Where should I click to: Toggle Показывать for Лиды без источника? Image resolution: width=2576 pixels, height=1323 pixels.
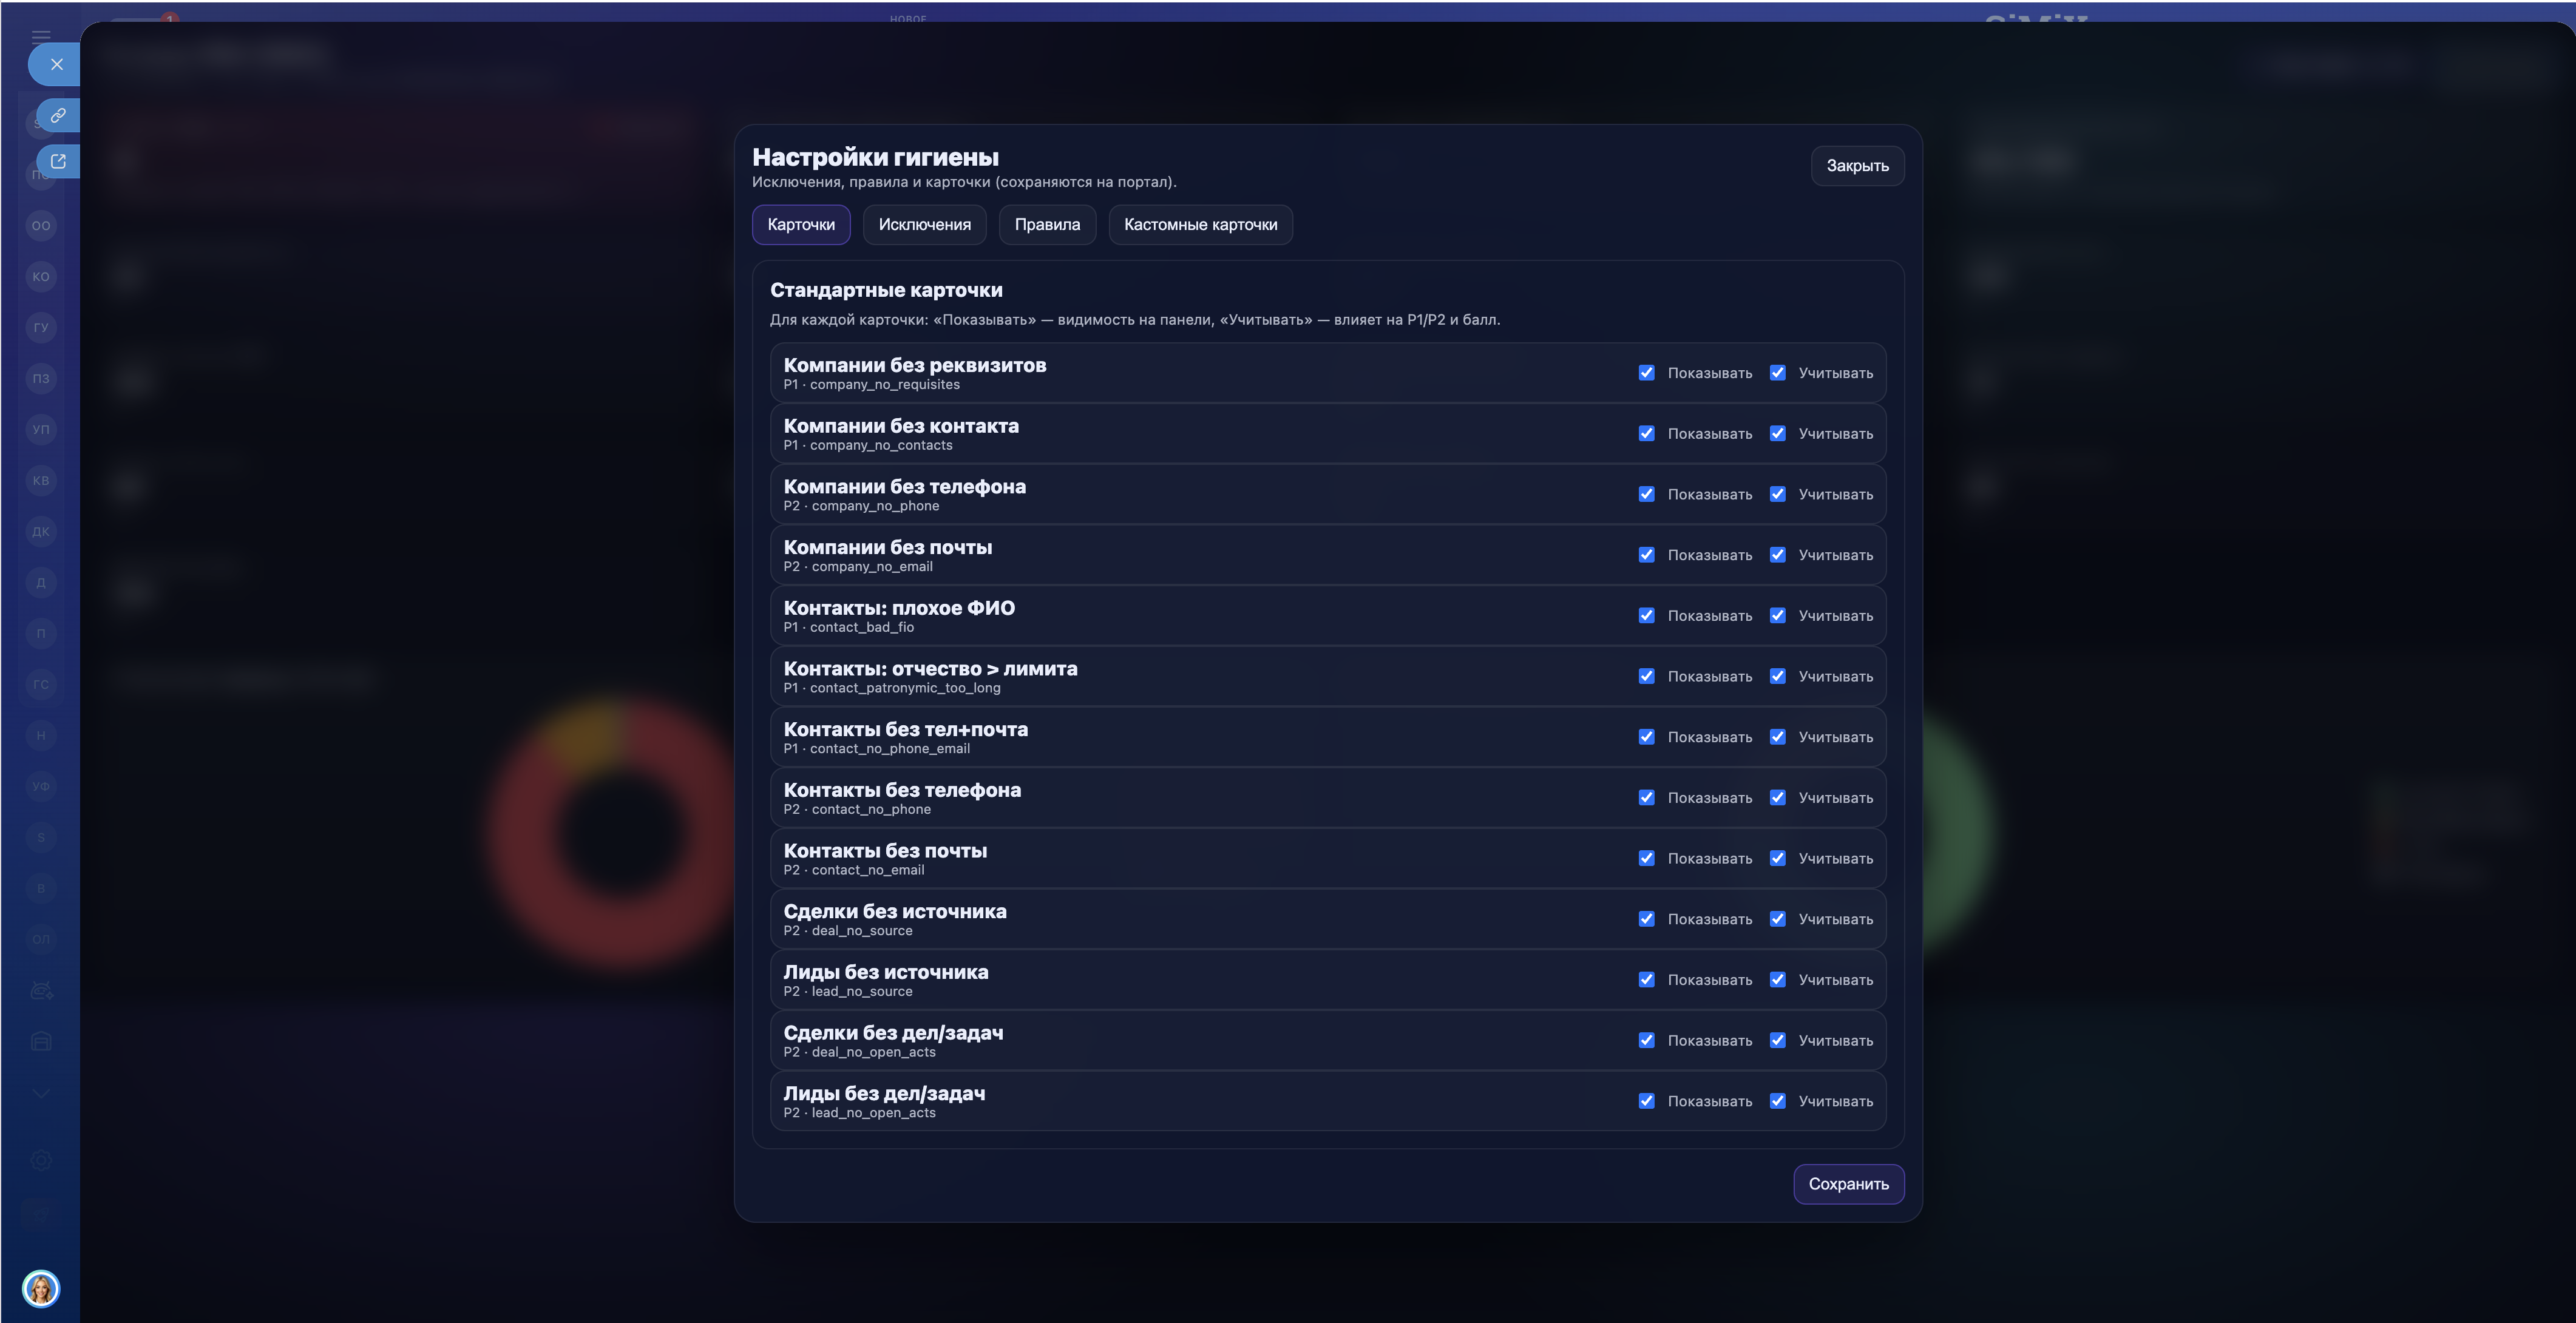tap(1646, 980)
